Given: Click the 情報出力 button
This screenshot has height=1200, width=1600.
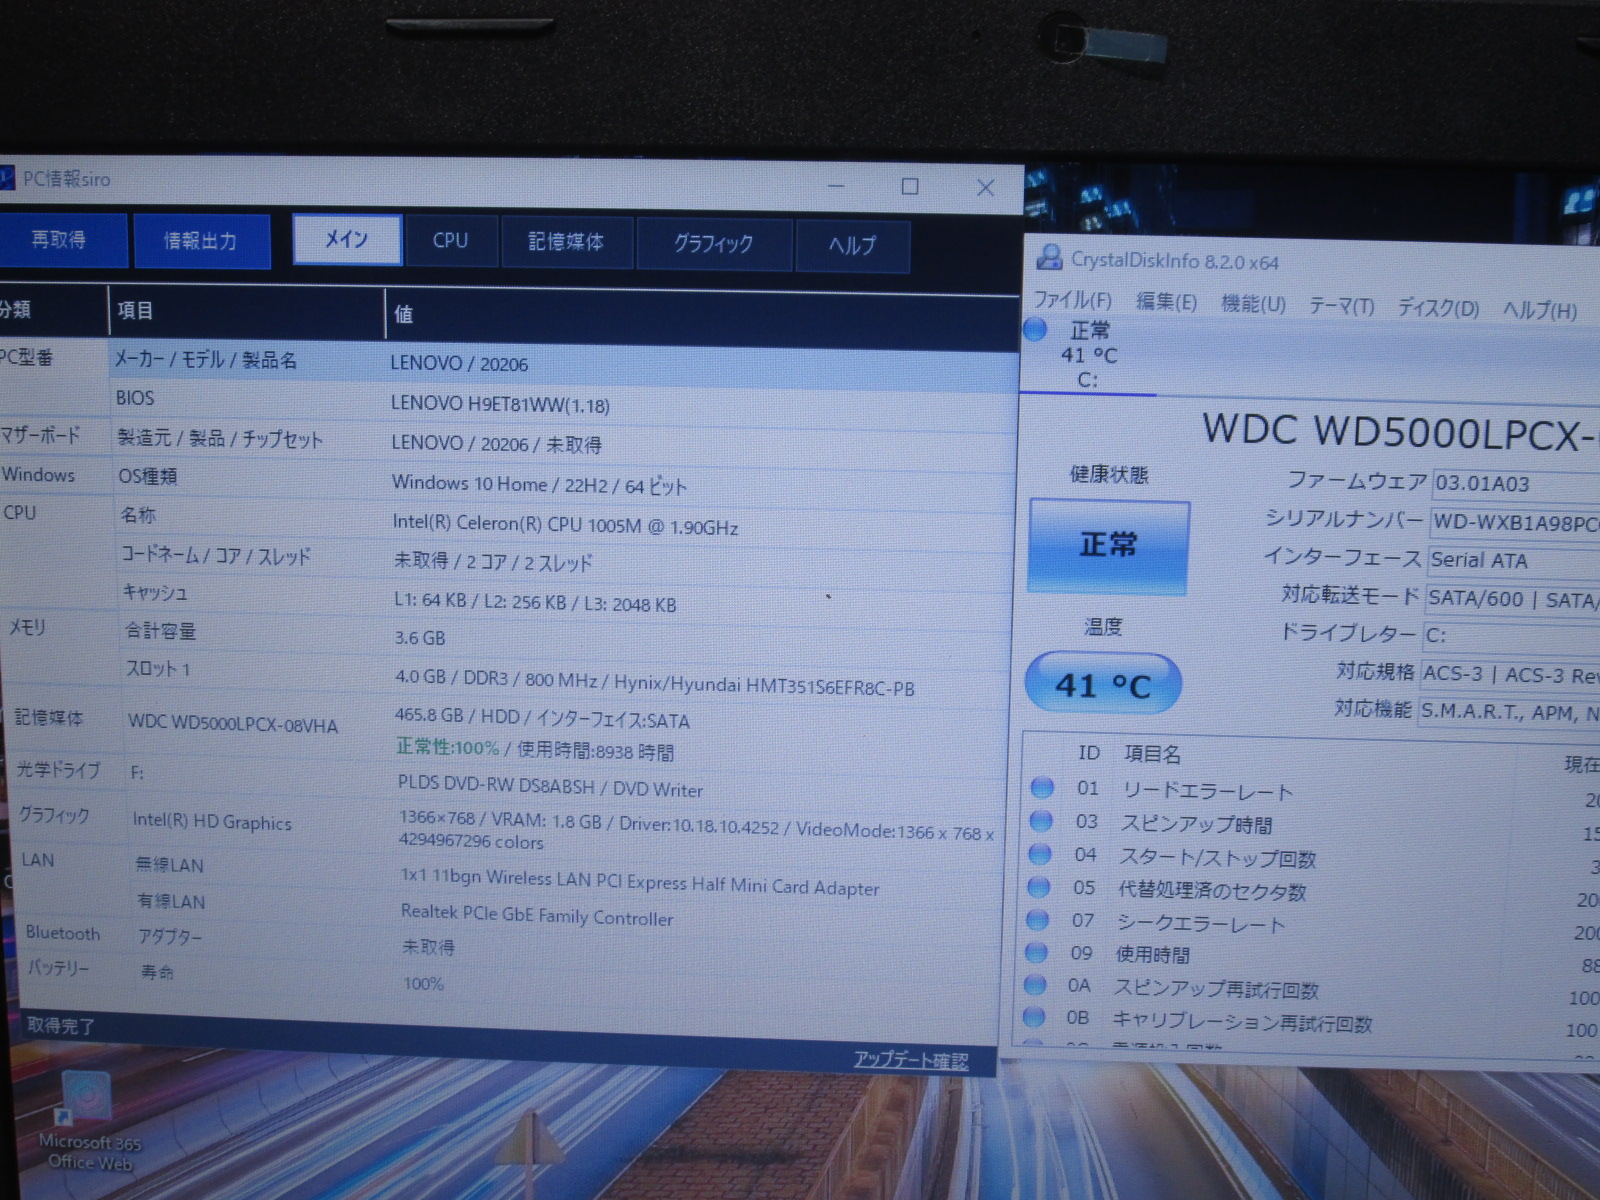Looking at the screenshot, I should (201, 241).
